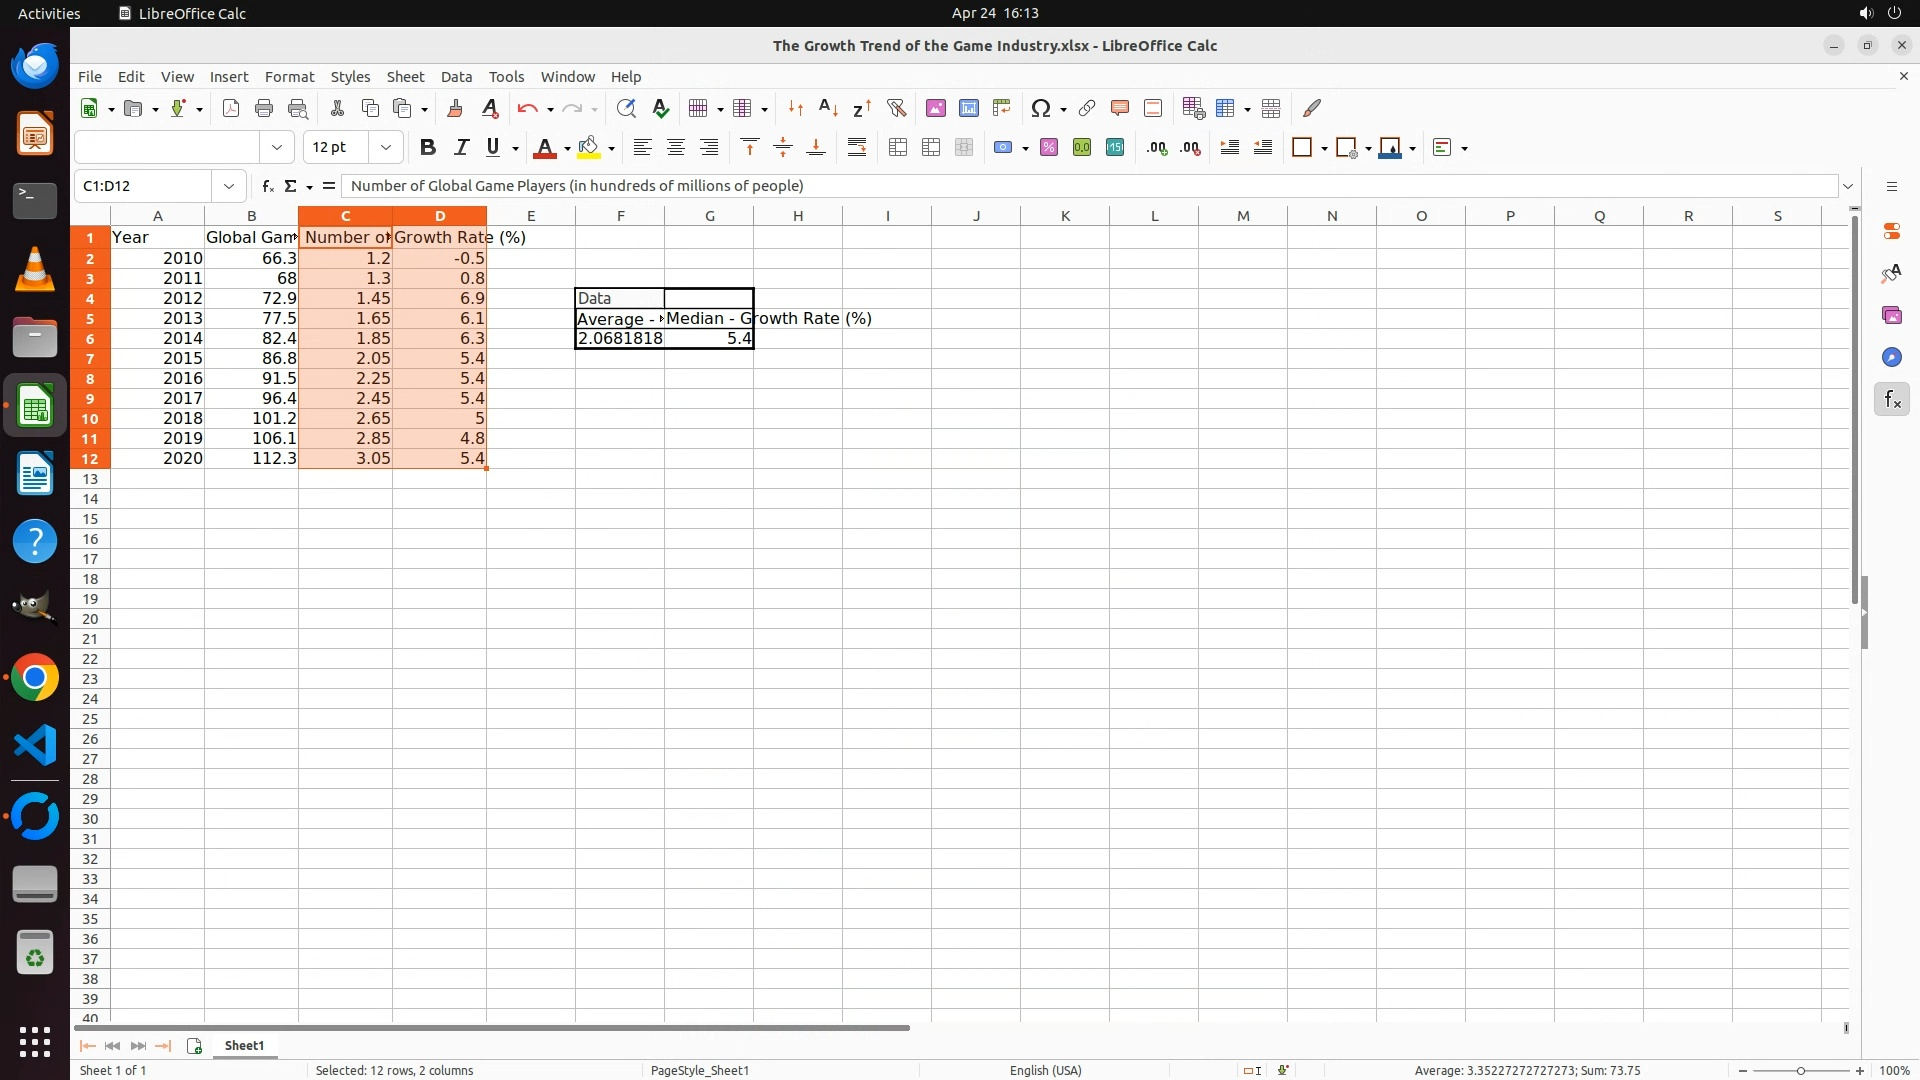Image resolution: width=1920 pixels, height=1080 pixels.
Task: Toggle Wrap Text button
Action: (x=856, y=148)
